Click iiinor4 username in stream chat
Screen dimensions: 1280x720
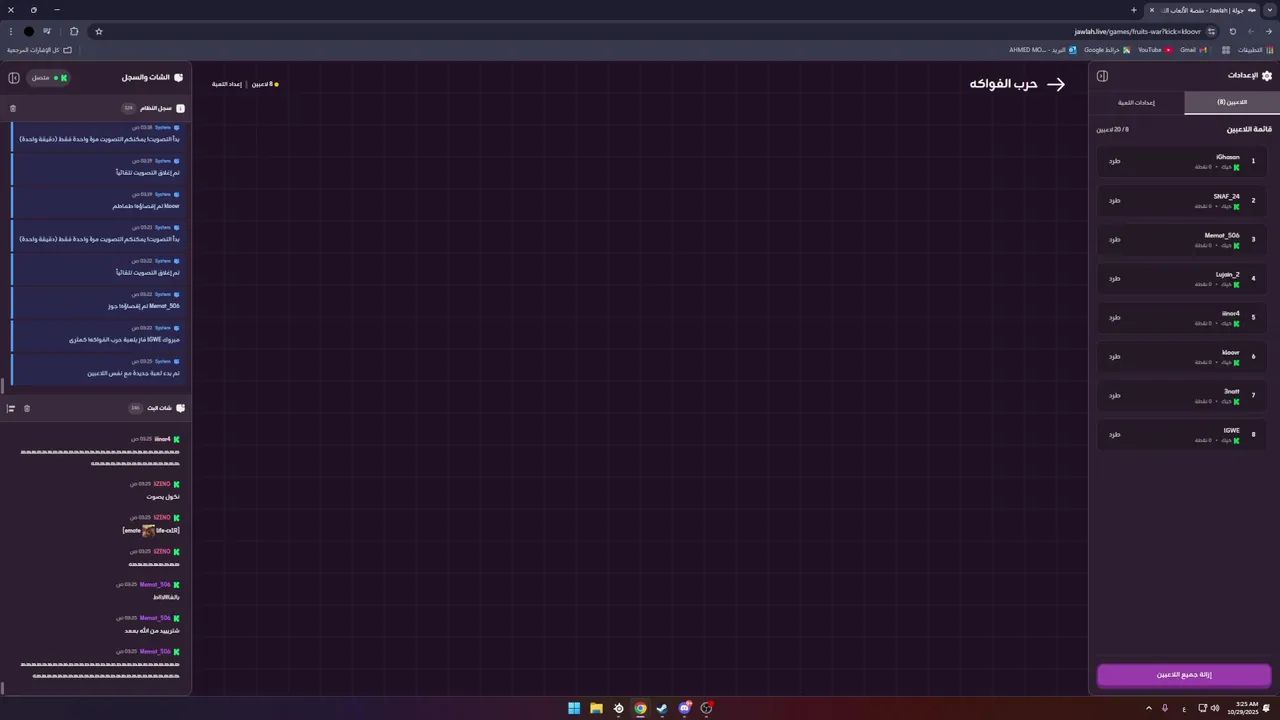[162, 439]
